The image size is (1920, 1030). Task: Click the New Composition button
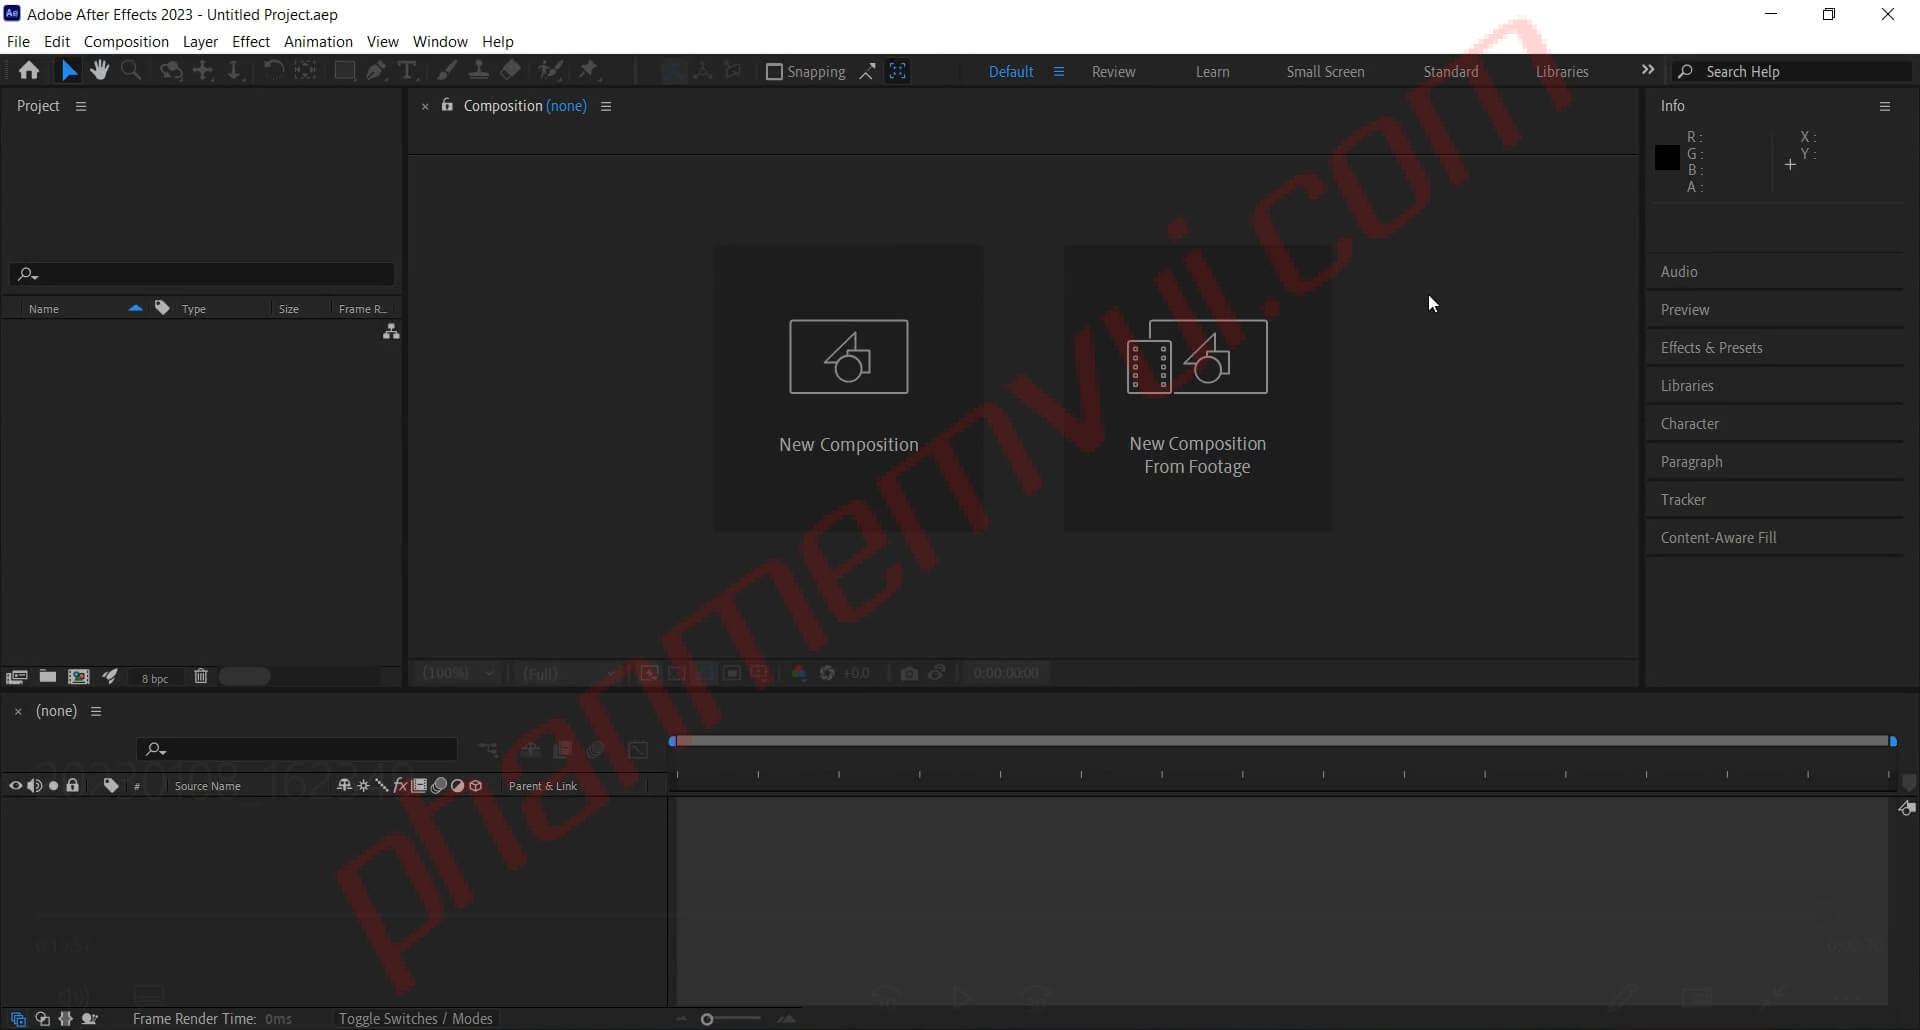click(x=848, y=390)
